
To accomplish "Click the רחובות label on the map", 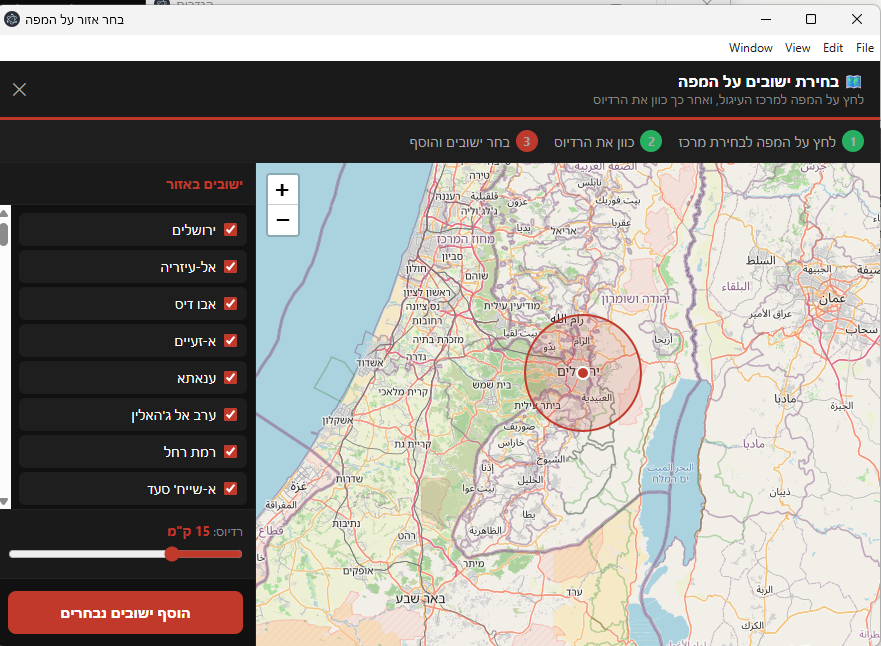I will [427, 321].
